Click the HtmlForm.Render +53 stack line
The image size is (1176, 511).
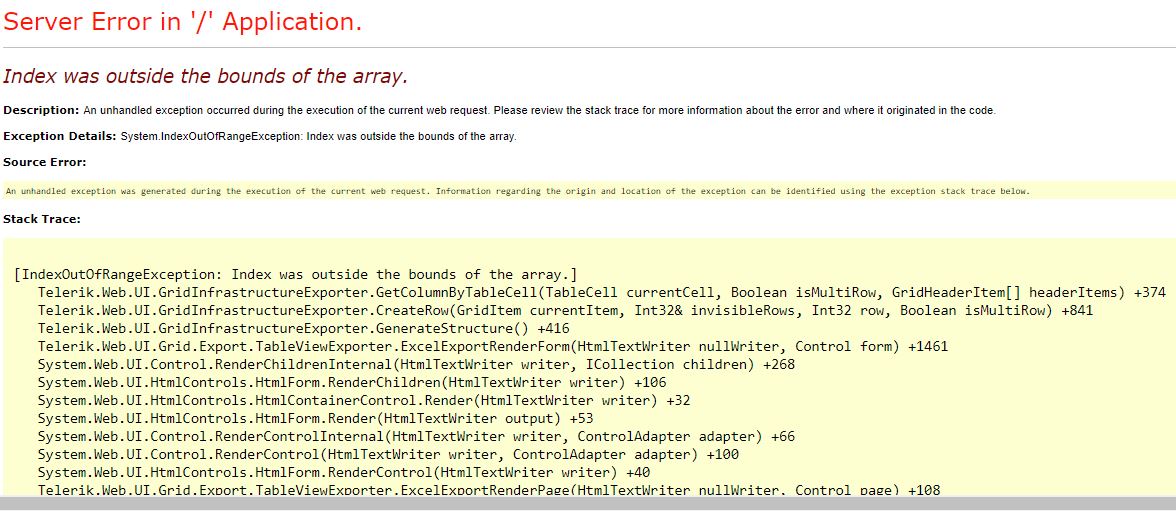(x=316, y=418)
